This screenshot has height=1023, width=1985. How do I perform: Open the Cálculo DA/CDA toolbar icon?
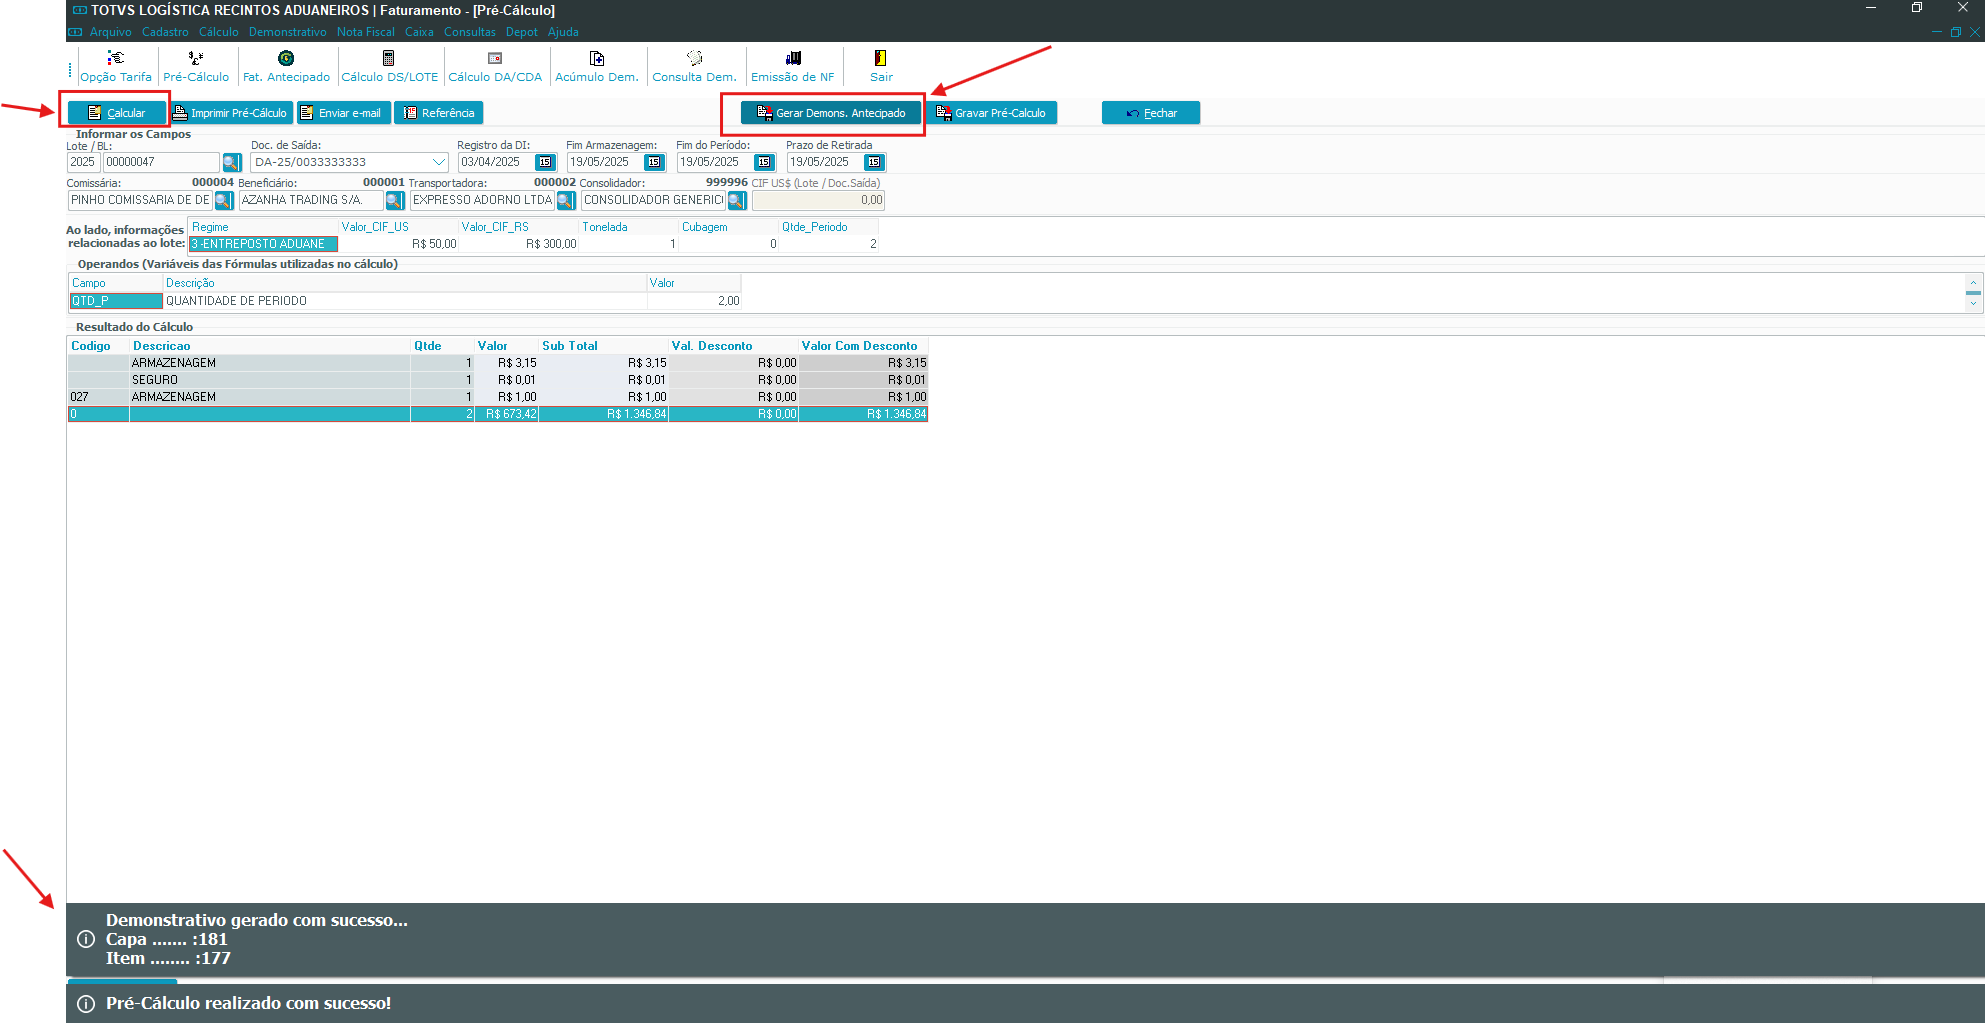[x=495, y=66]
